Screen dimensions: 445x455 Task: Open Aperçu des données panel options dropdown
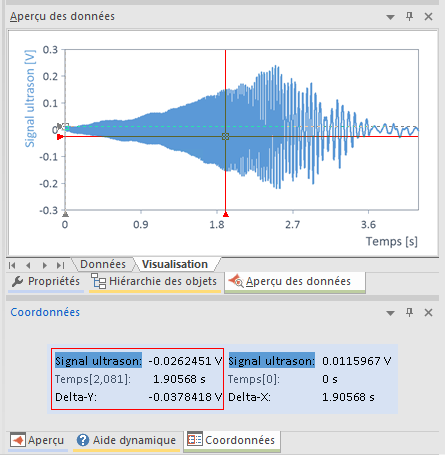[x=390, y=17]
